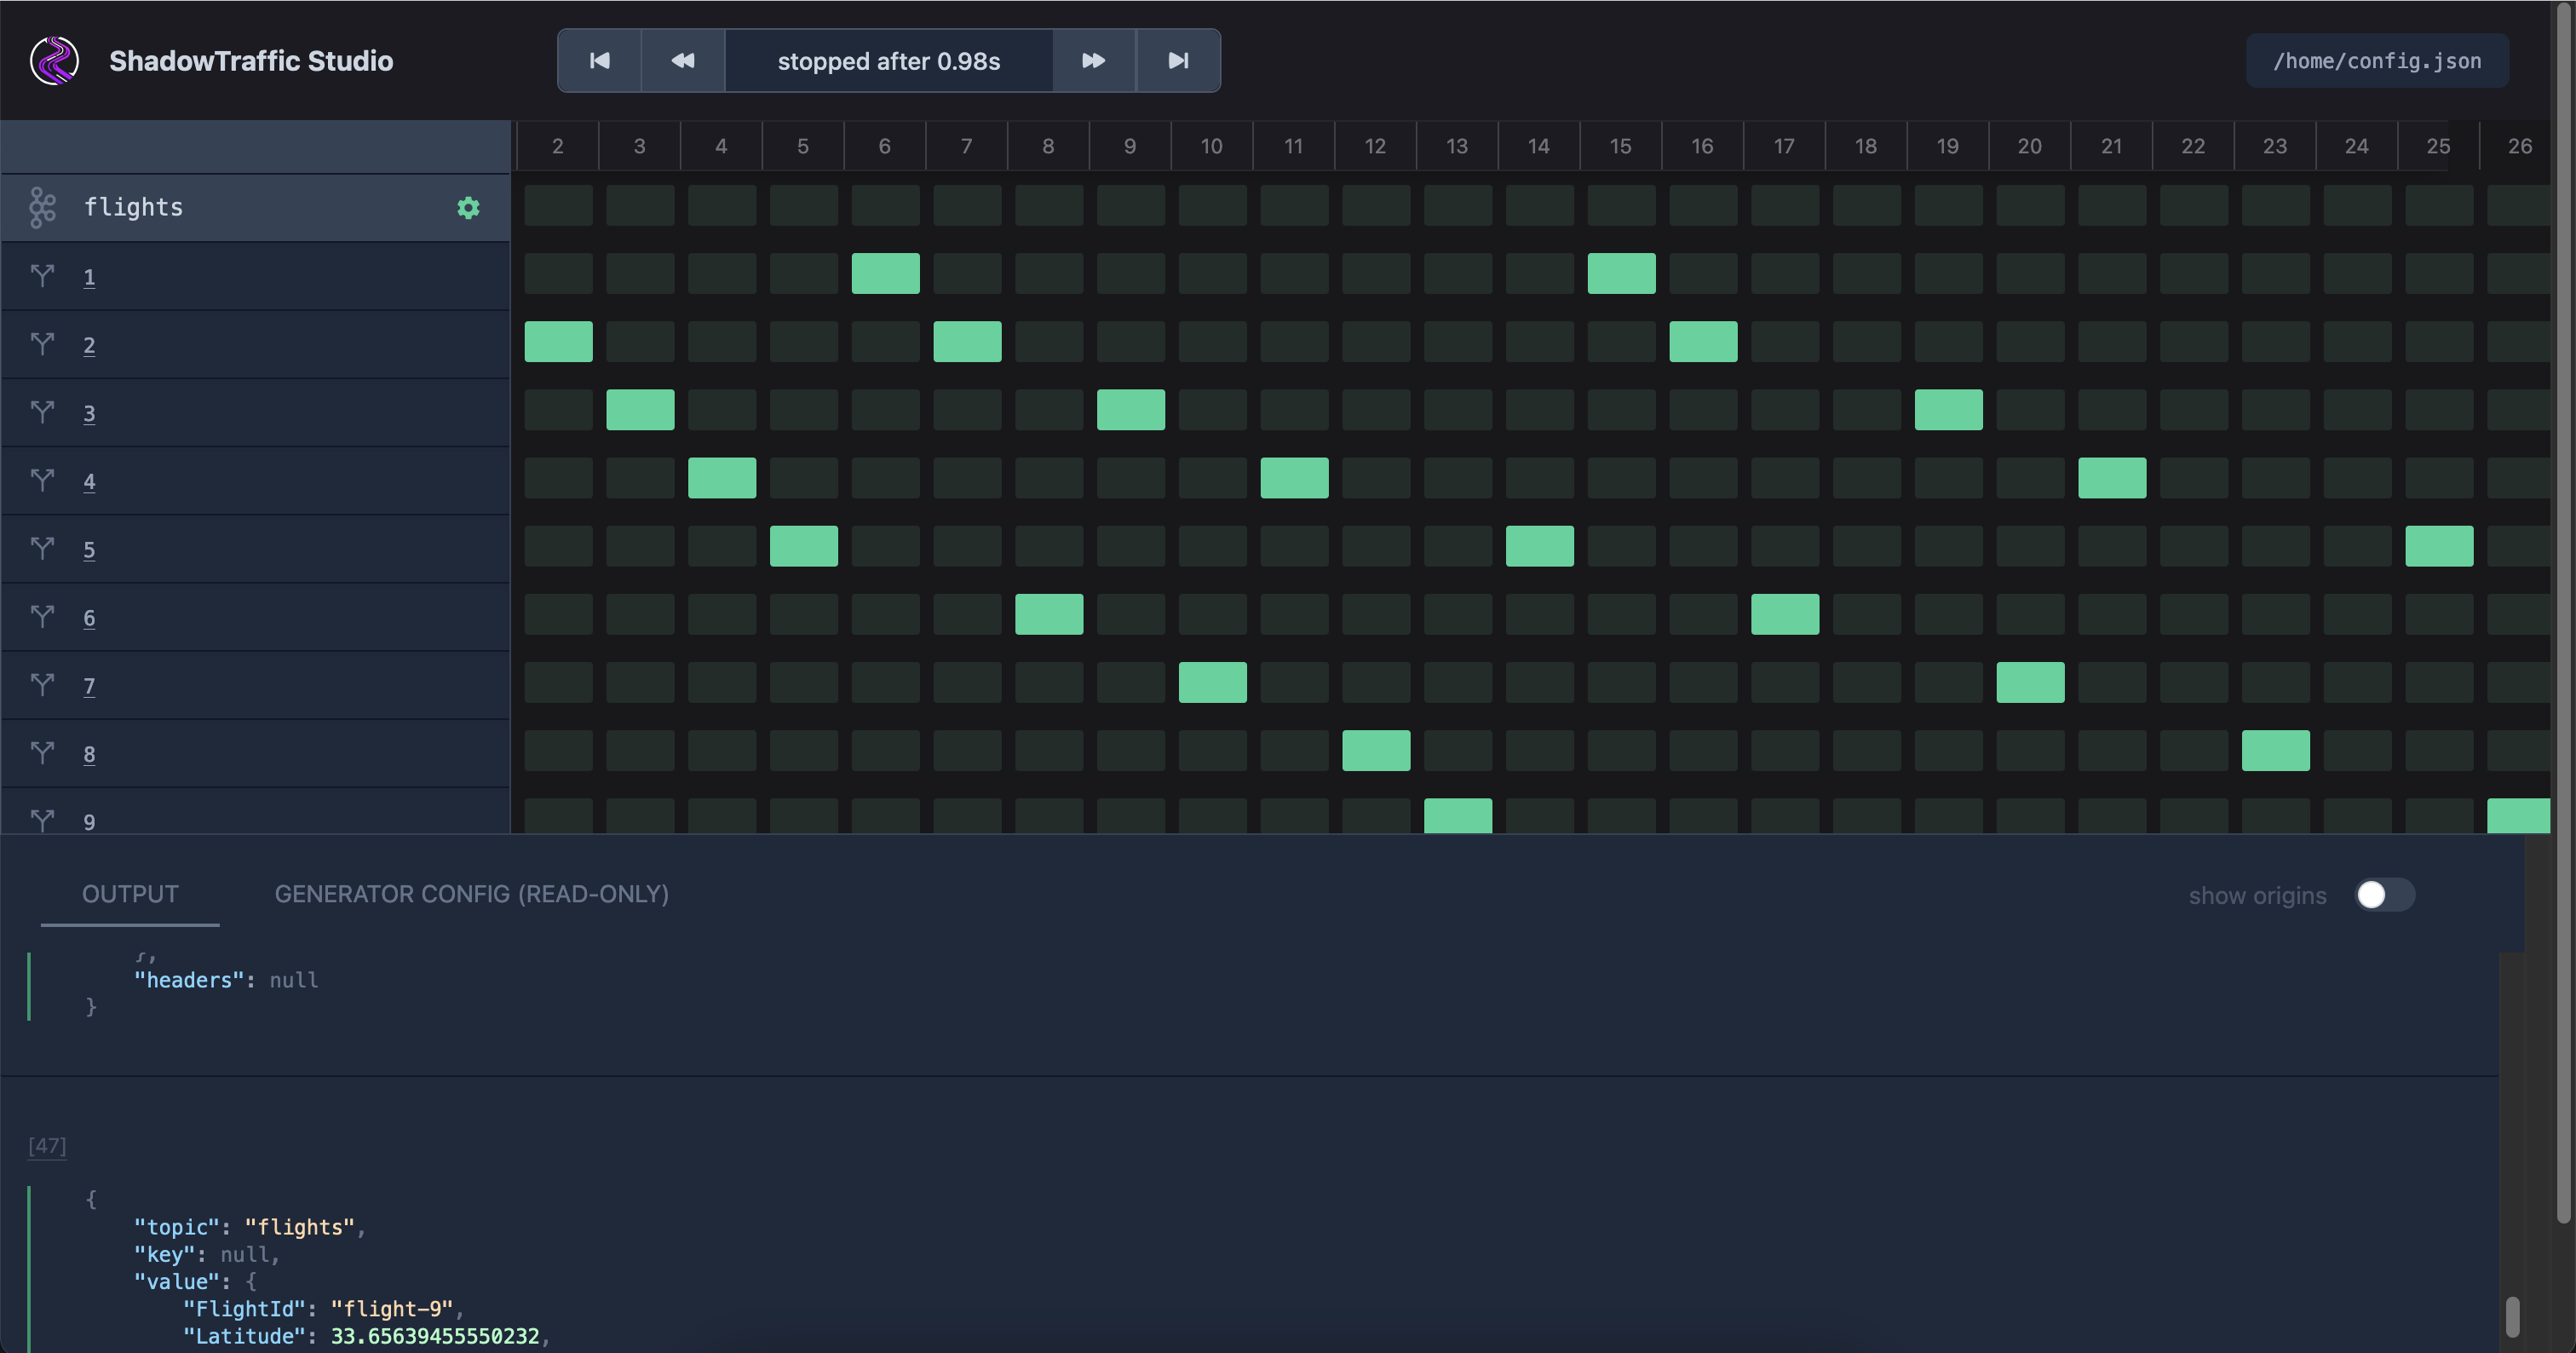Open the /home/config.json file path button
This screenshot has width=2576, height=1353.
click(x=2377, y=61)
